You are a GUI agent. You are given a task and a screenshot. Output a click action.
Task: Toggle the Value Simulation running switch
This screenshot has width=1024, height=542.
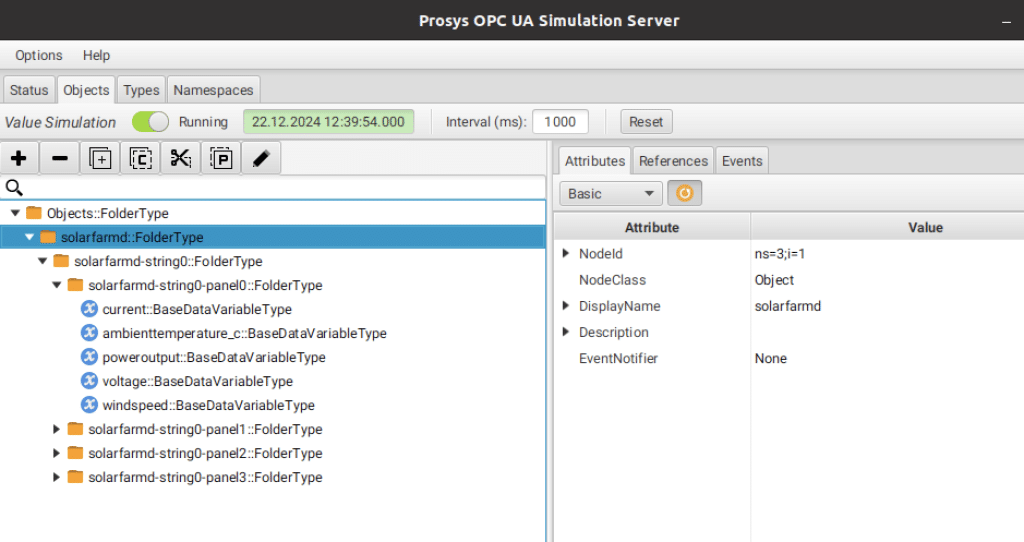click(x=150, y=122)
